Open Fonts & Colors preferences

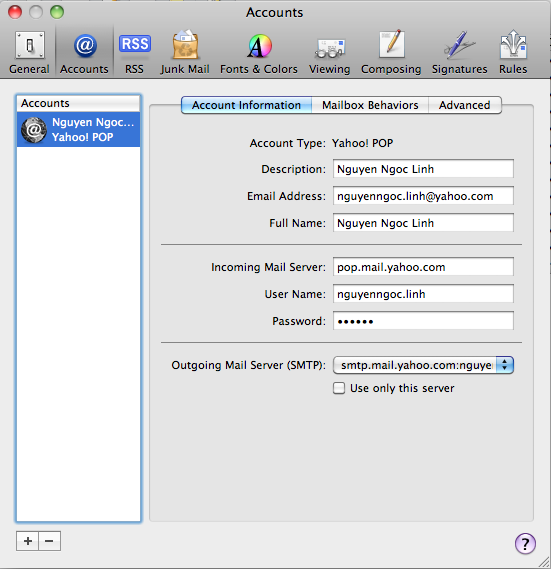point(259,53)
